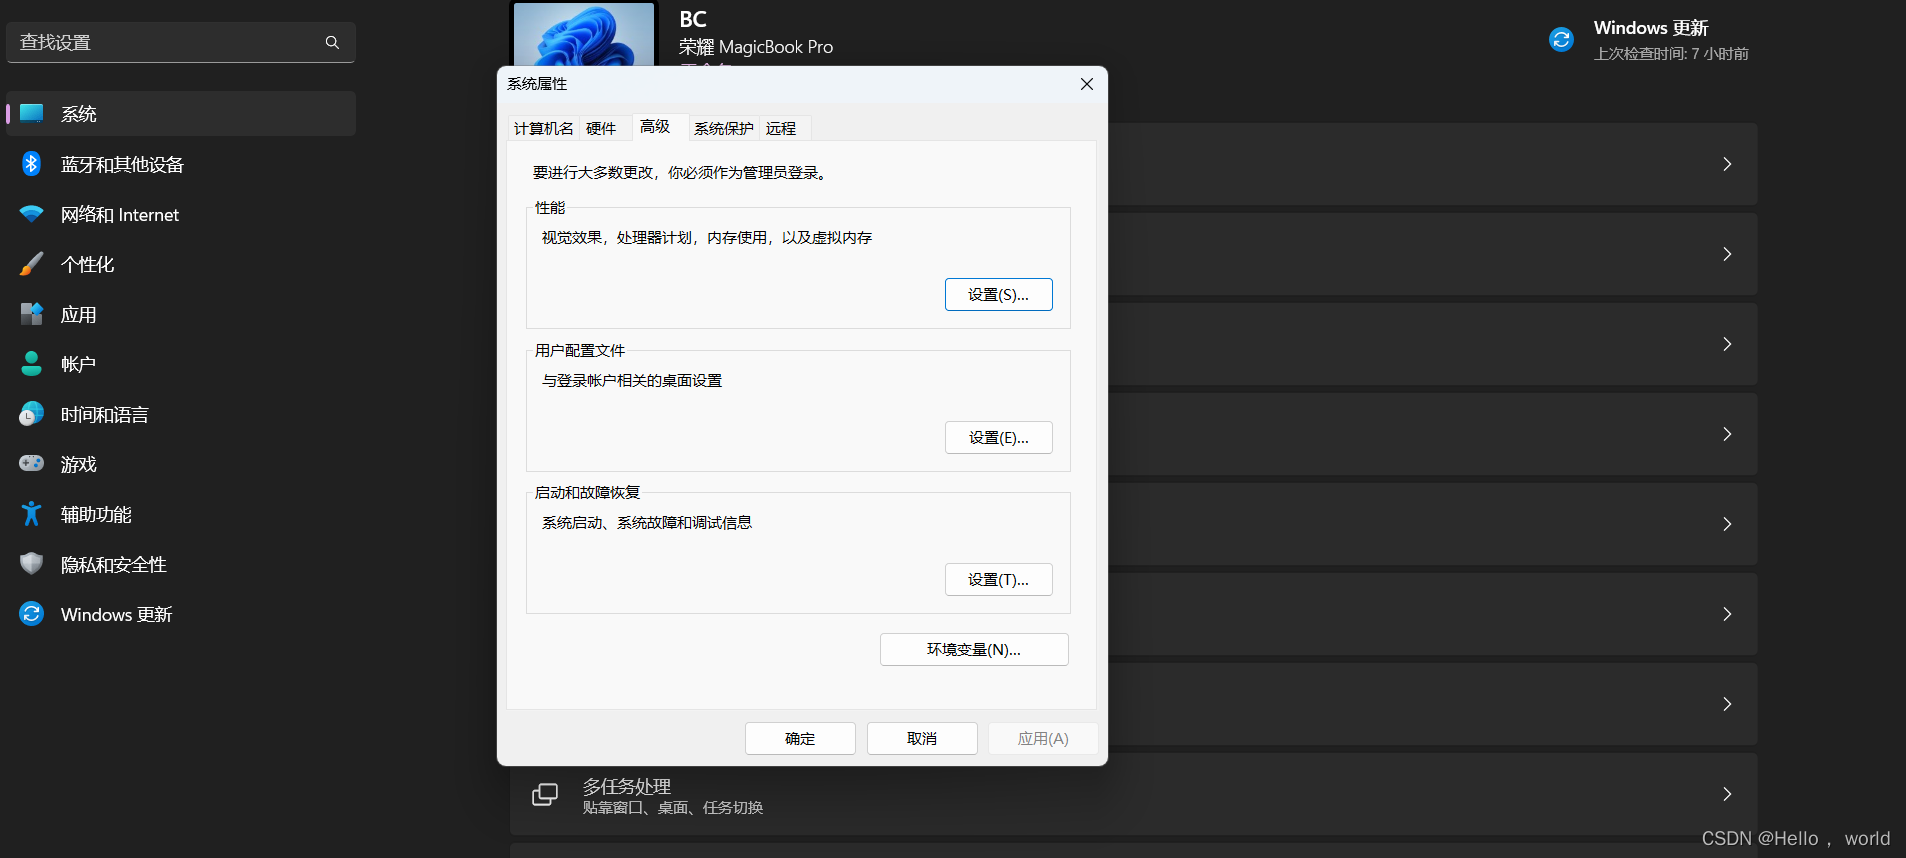Close the 系统属性 dialog
1906x858 pixels.
tap(1087, 84)
